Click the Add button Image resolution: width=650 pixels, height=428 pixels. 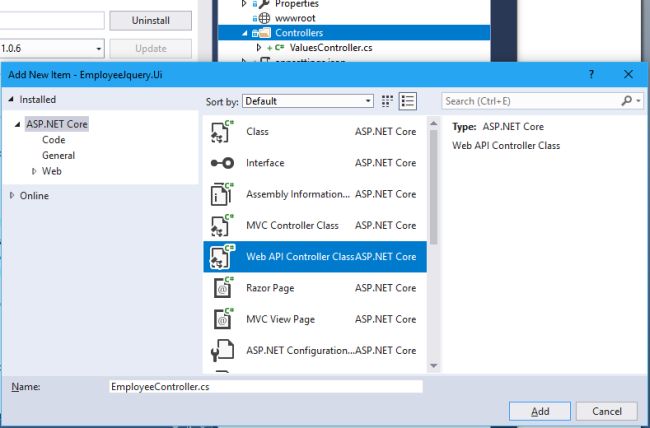[x=540, y=411]
